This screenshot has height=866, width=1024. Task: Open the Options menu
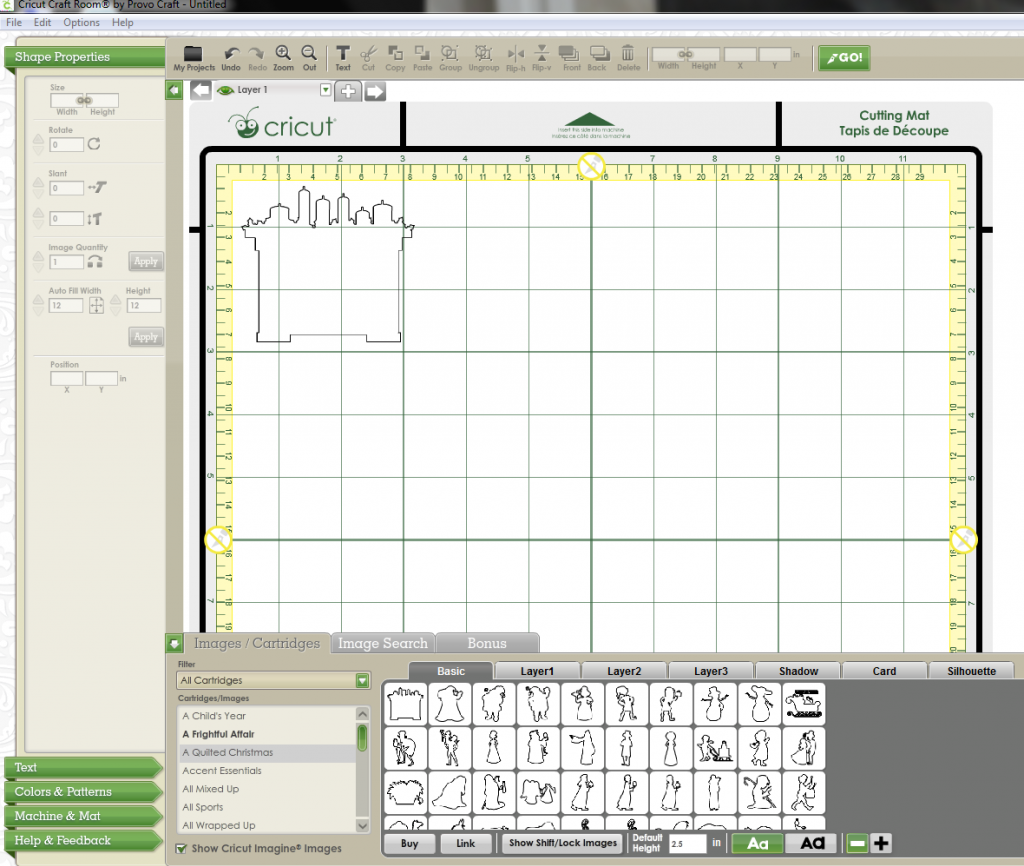(82, 22)
